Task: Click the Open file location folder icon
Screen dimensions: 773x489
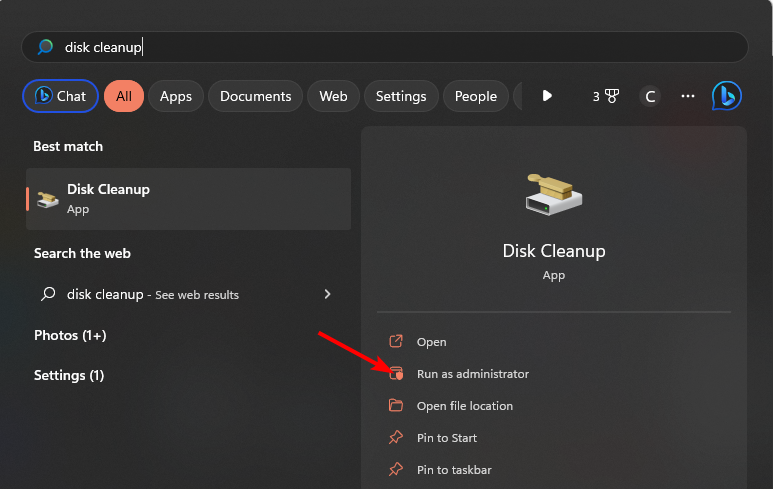Action: 396,406
